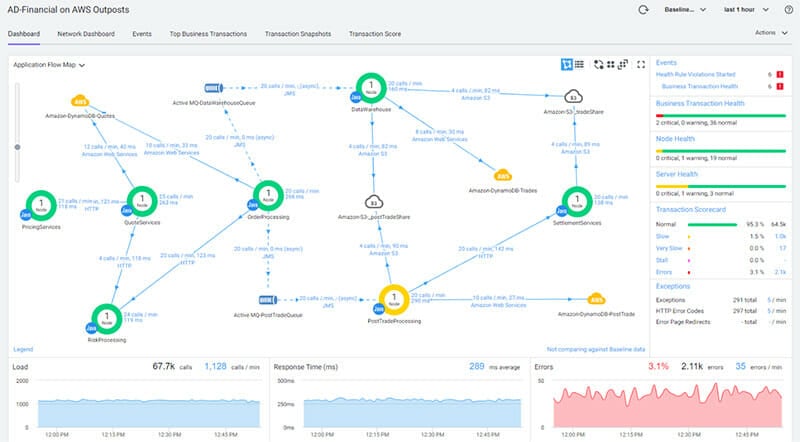Click the '289' ms average value
This screenshot has height=442, width=800.
coord(477,366)
